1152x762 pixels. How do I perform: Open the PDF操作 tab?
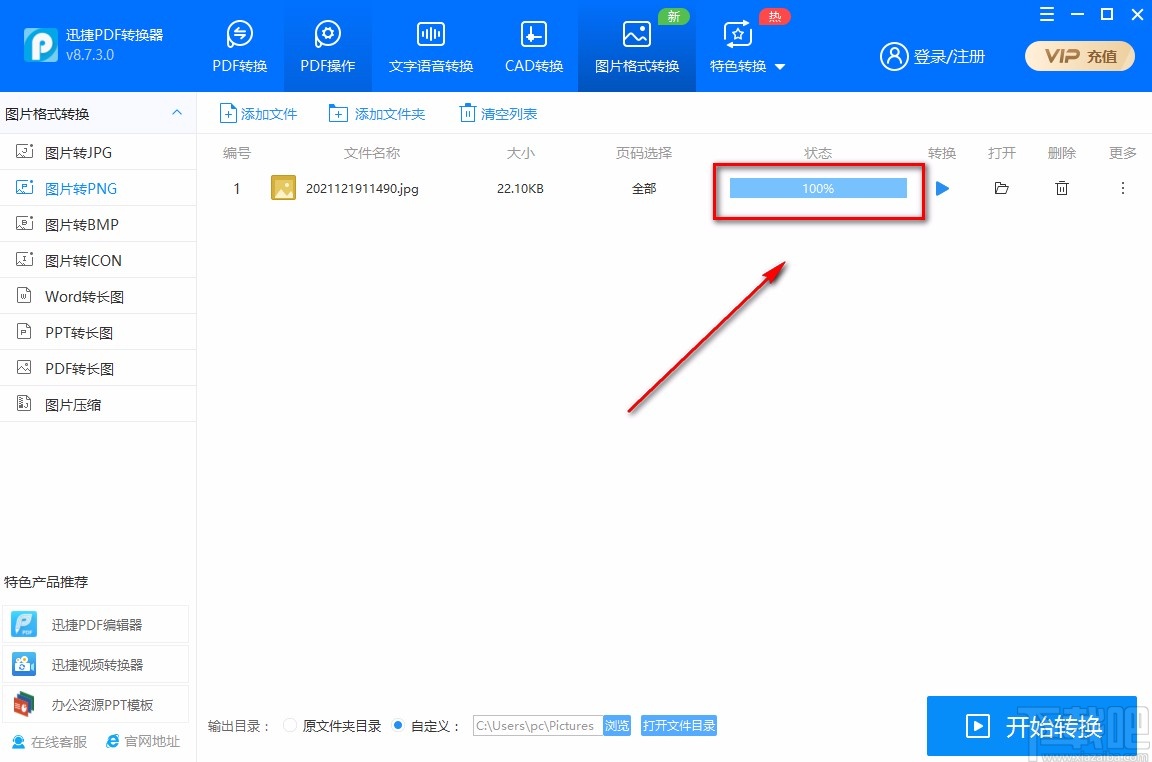[x=328, y=46]
